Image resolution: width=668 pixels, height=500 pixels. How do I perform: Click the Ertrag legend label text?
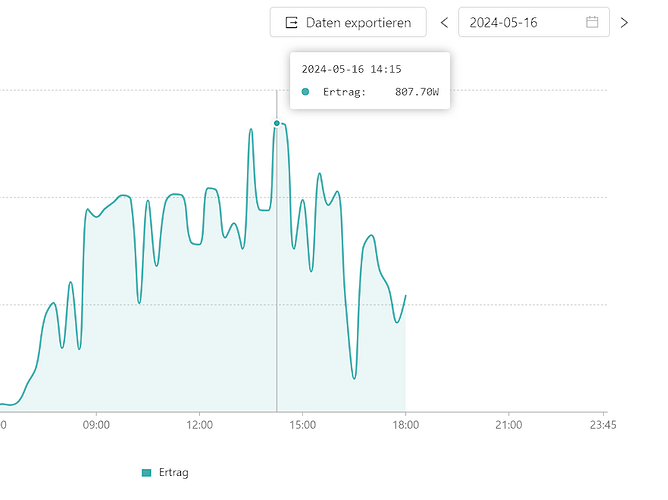(x=174, y=472)
